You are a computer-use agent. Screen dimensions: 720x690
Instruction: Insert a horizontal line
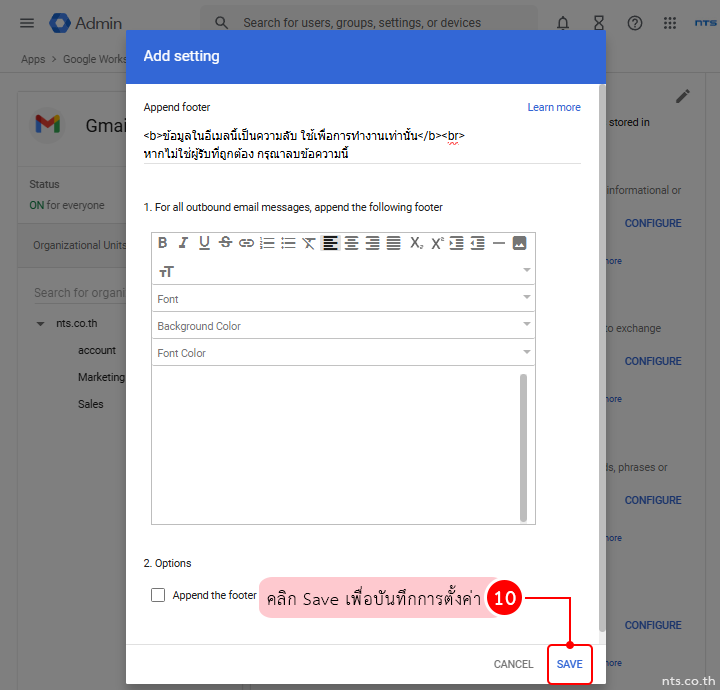[499, 243]
